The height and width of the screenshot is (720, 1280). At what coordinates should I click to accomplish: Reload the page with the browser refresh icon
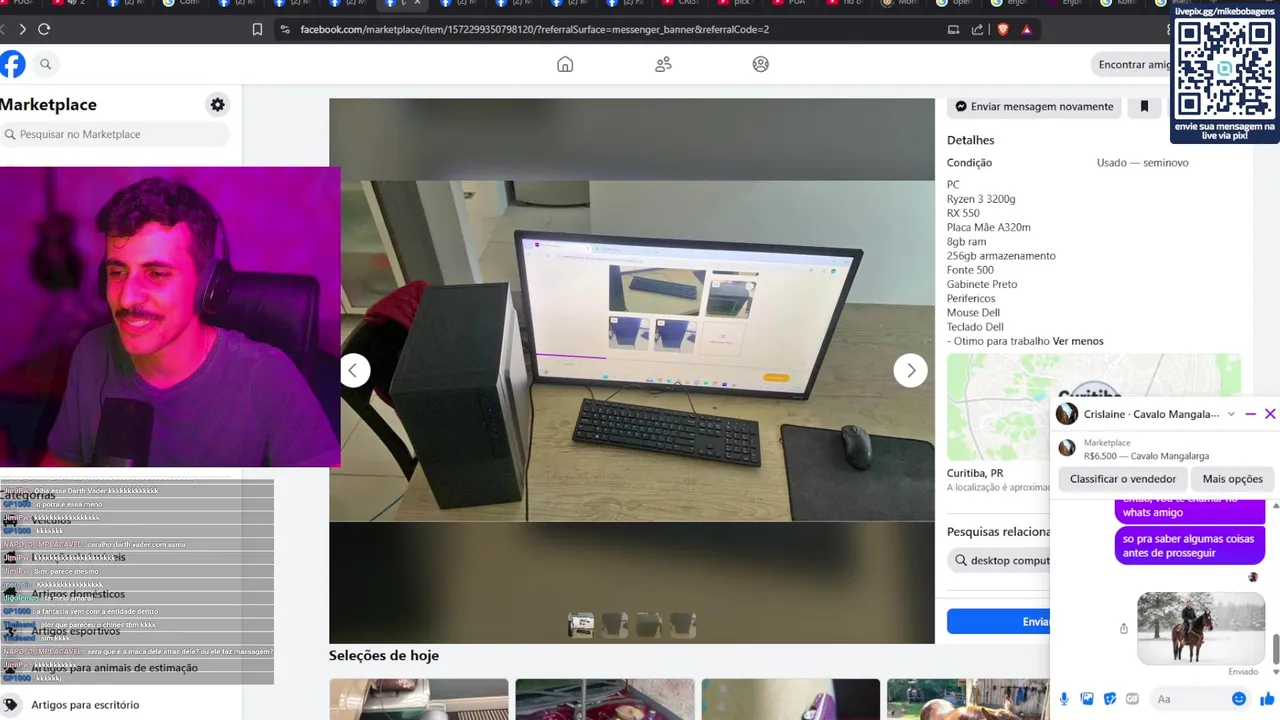pyautogui.click(x=44, y=29)
